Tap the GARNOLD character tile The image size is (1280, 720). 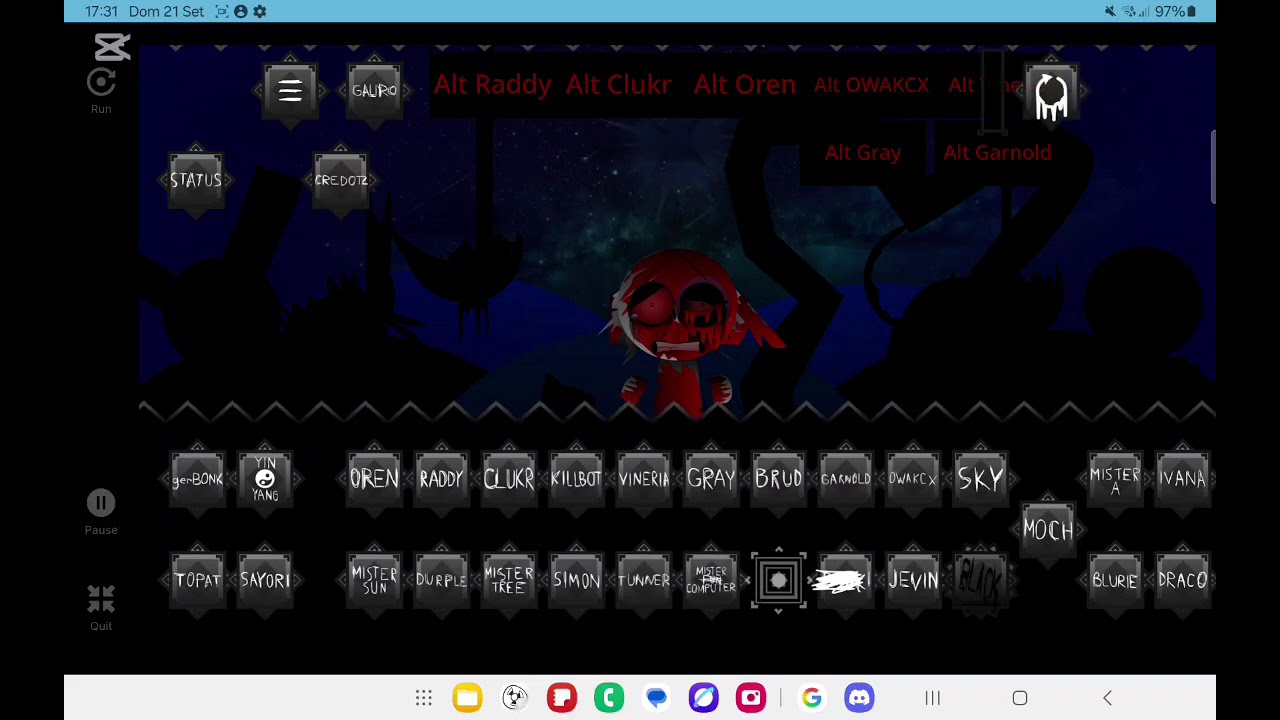click(845, 479)
